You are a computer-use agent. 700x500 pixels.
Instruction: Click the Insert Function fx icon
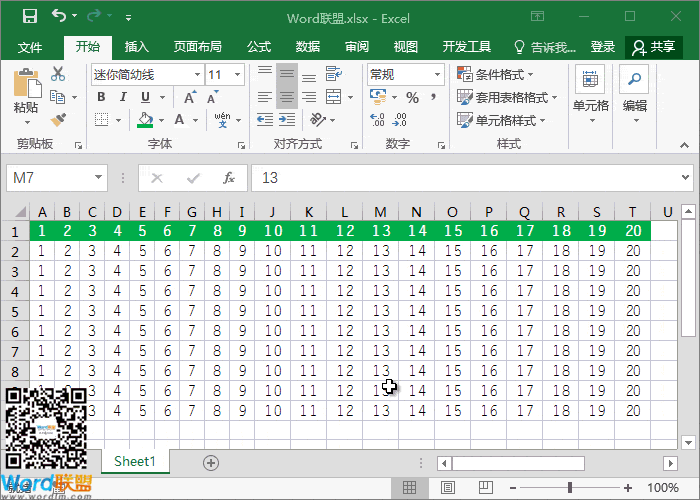click(229, 178)
